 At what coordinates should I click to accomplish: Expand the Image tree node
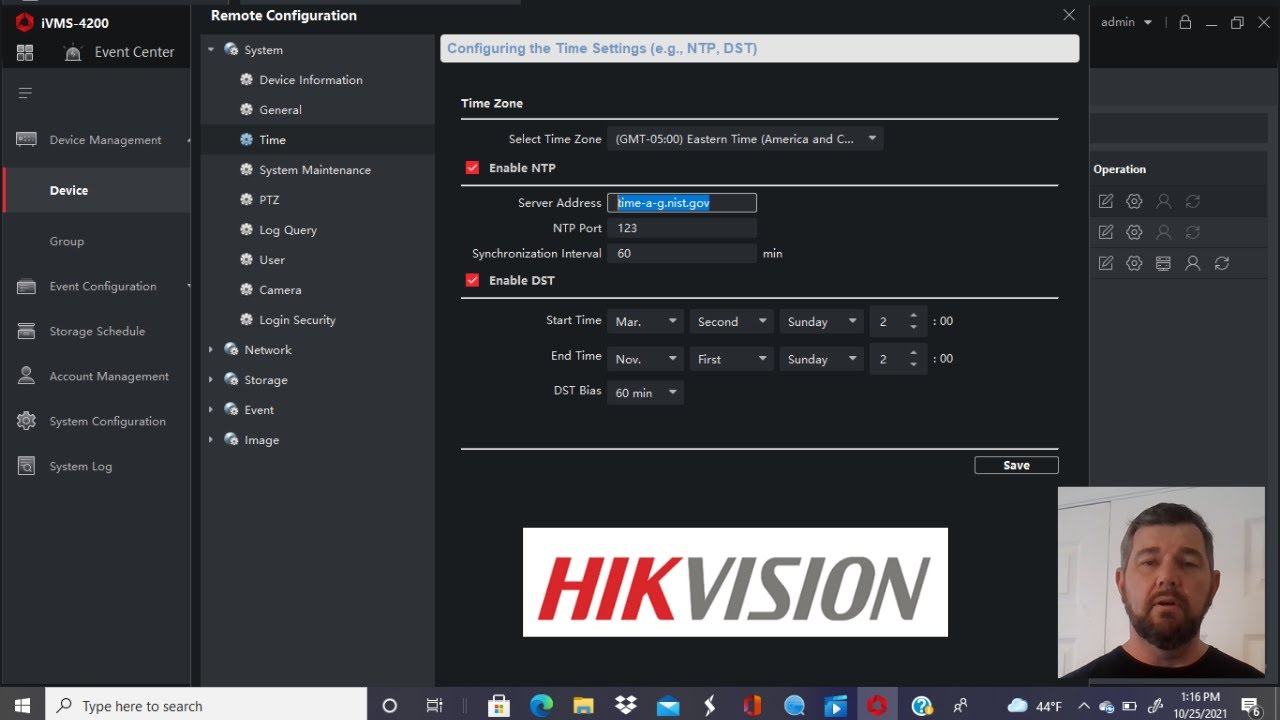tap(211, 440)
